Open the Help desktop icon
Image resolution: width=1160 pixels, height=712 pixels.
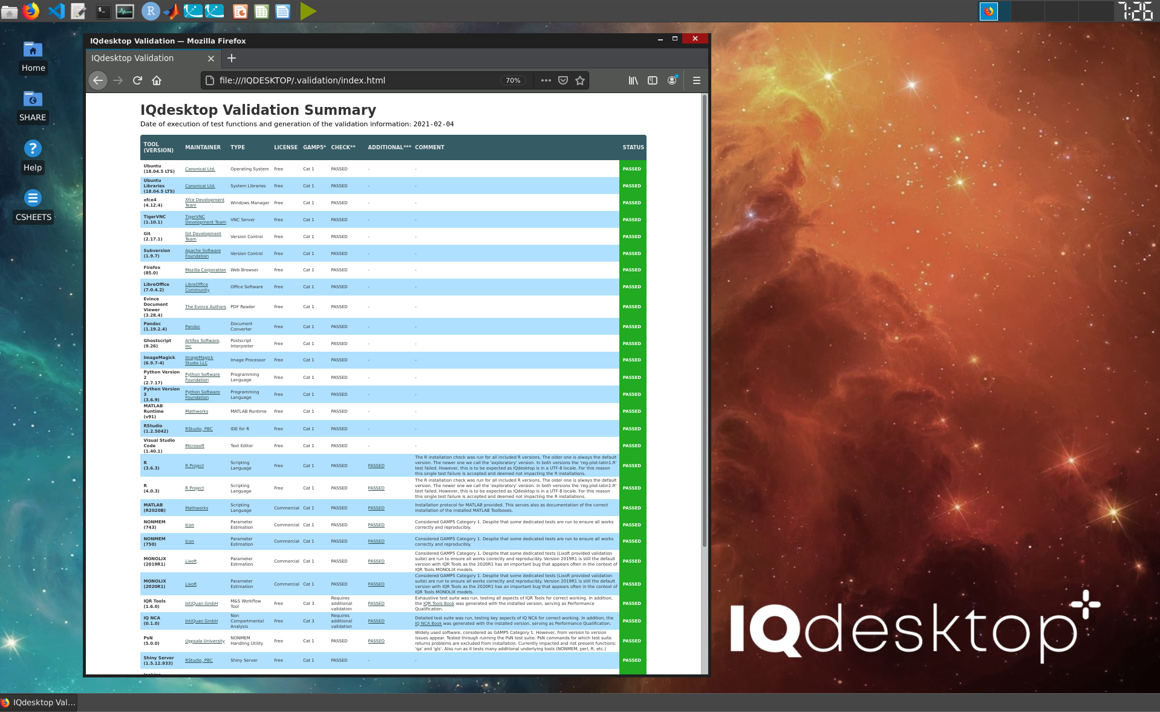pos(33,156)
